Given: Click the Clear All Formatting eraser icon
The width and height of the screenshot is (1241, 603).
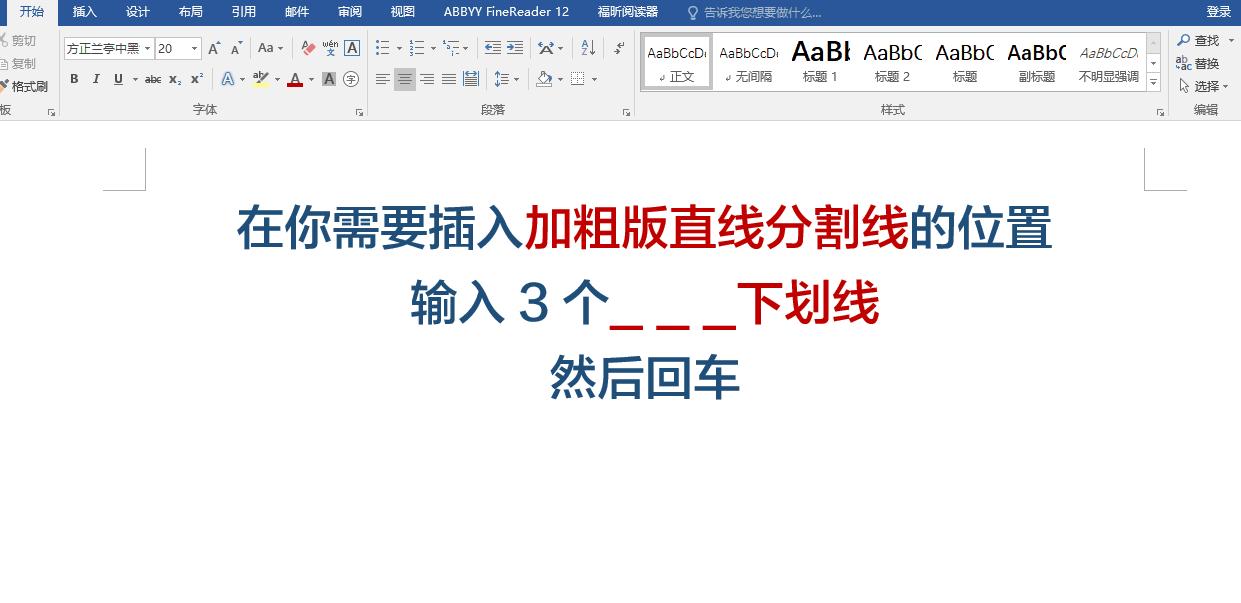Looking at the screenshot, I should [x=308, y=45].
